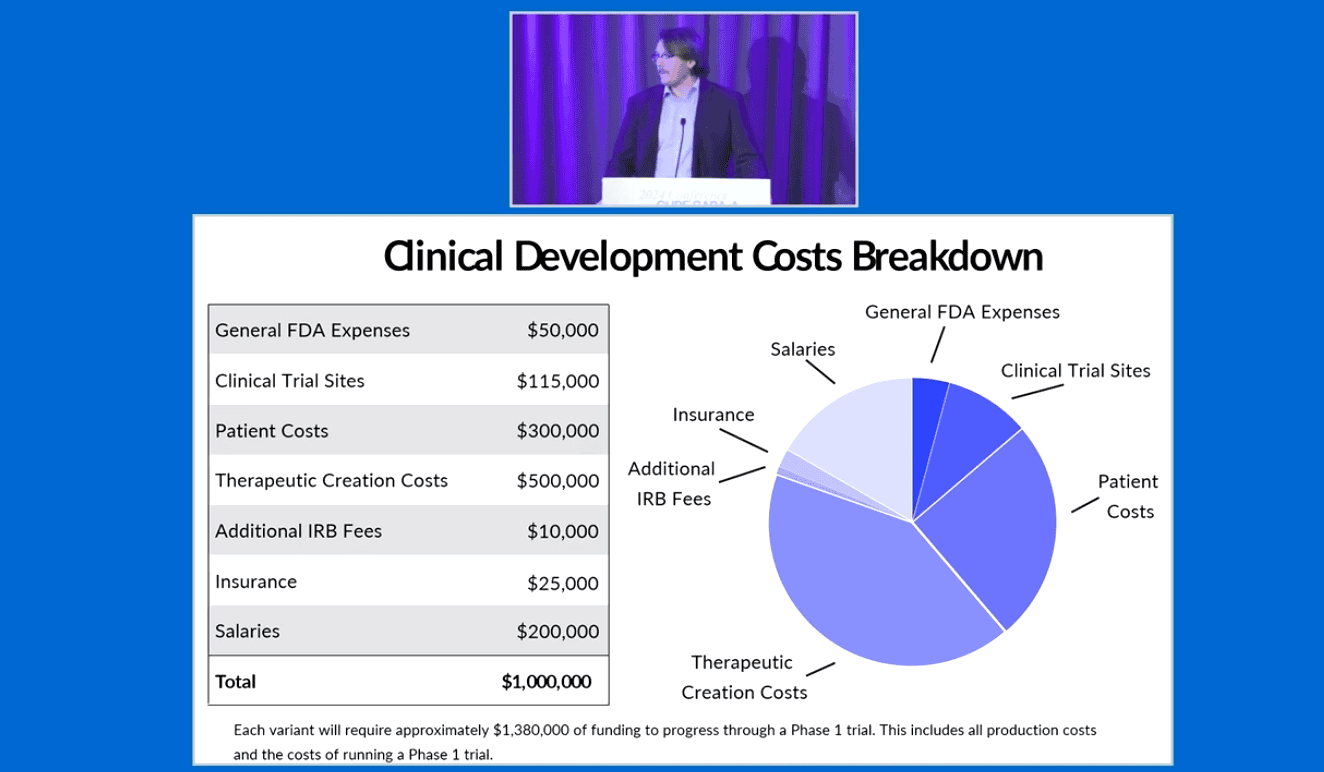Viewport: 1324px width, 772px height.
Task: Click the Therapeutic Creation Costs chart label
Action: point(744,677)
